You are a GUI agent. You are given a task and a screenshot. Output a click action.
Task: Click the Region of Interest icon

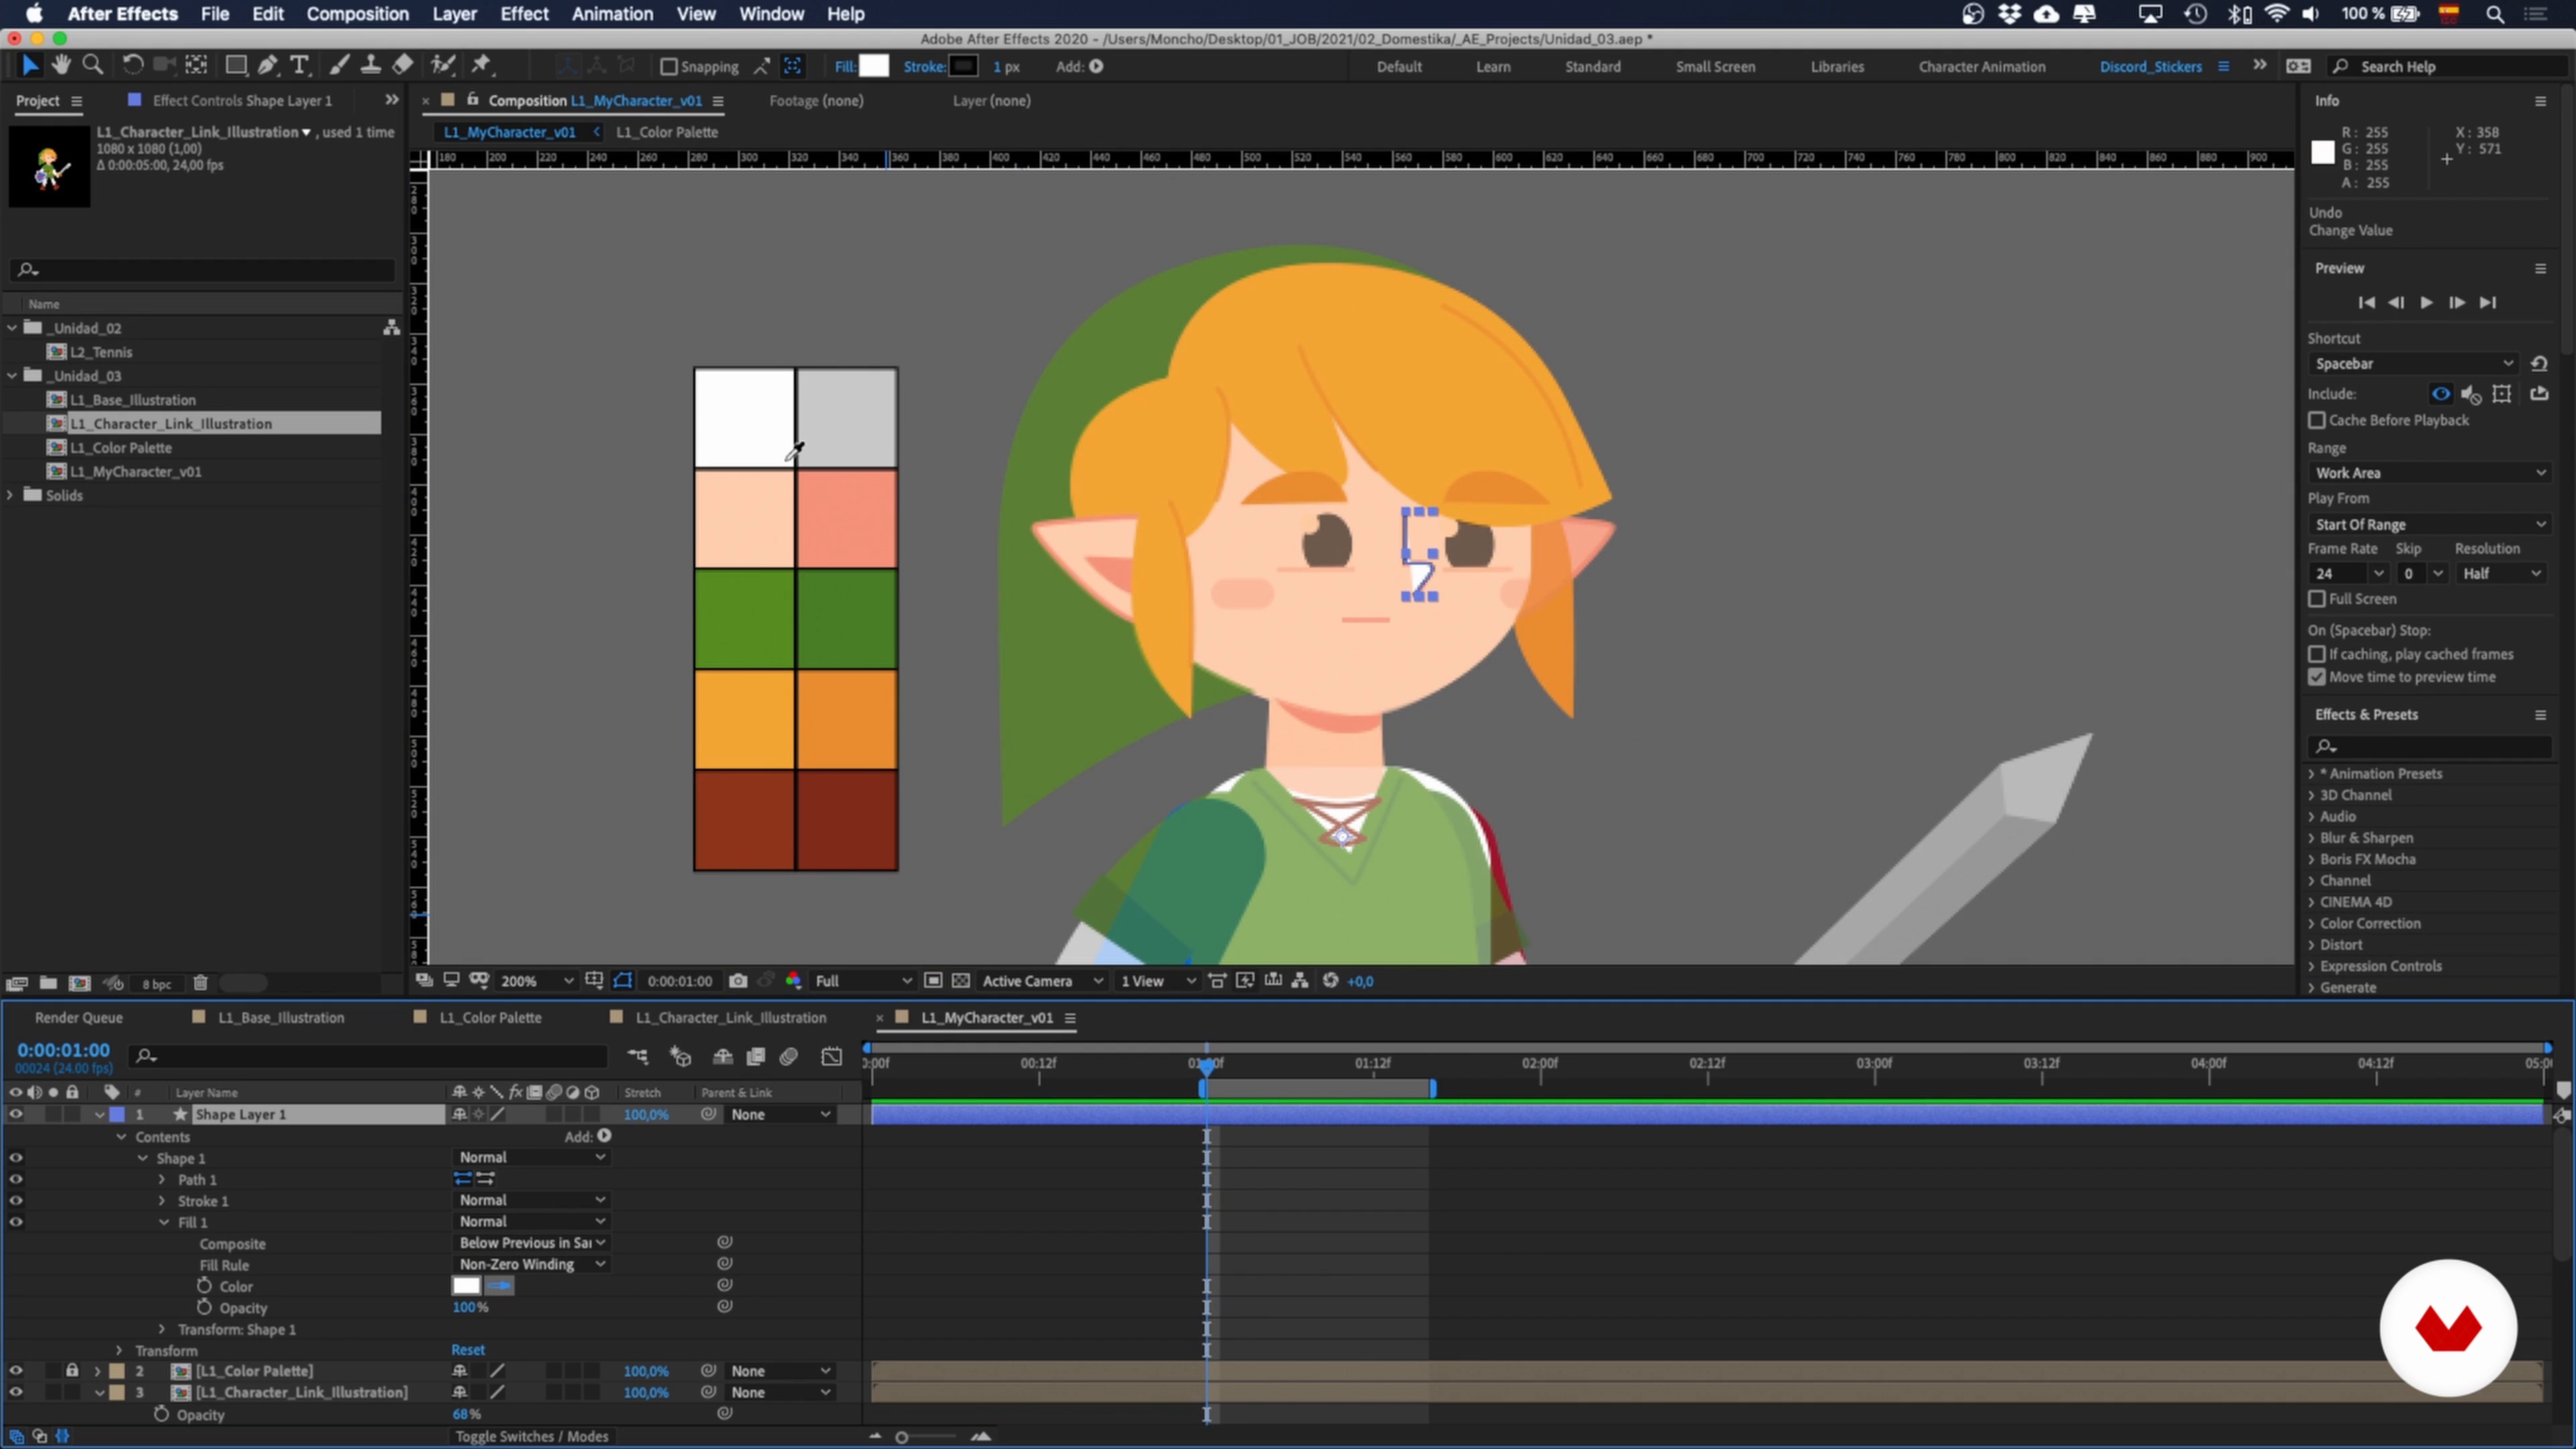(933, 981)
